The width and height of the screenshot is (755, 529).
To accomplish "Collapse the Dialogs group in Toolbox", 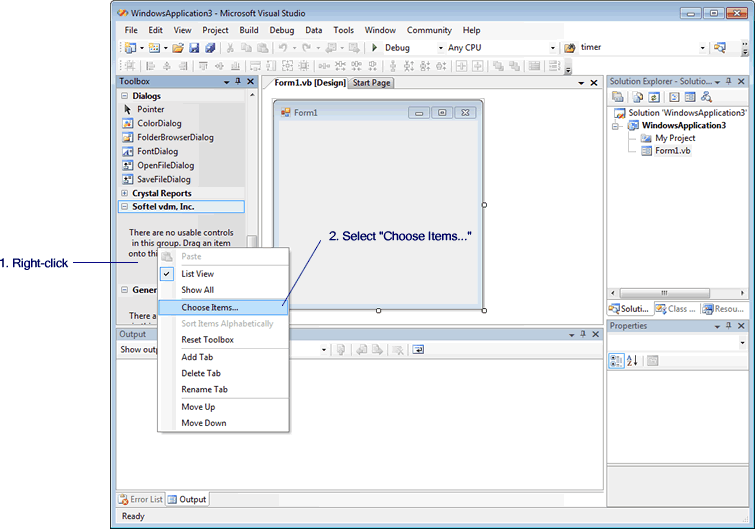I will coord(124,96).
